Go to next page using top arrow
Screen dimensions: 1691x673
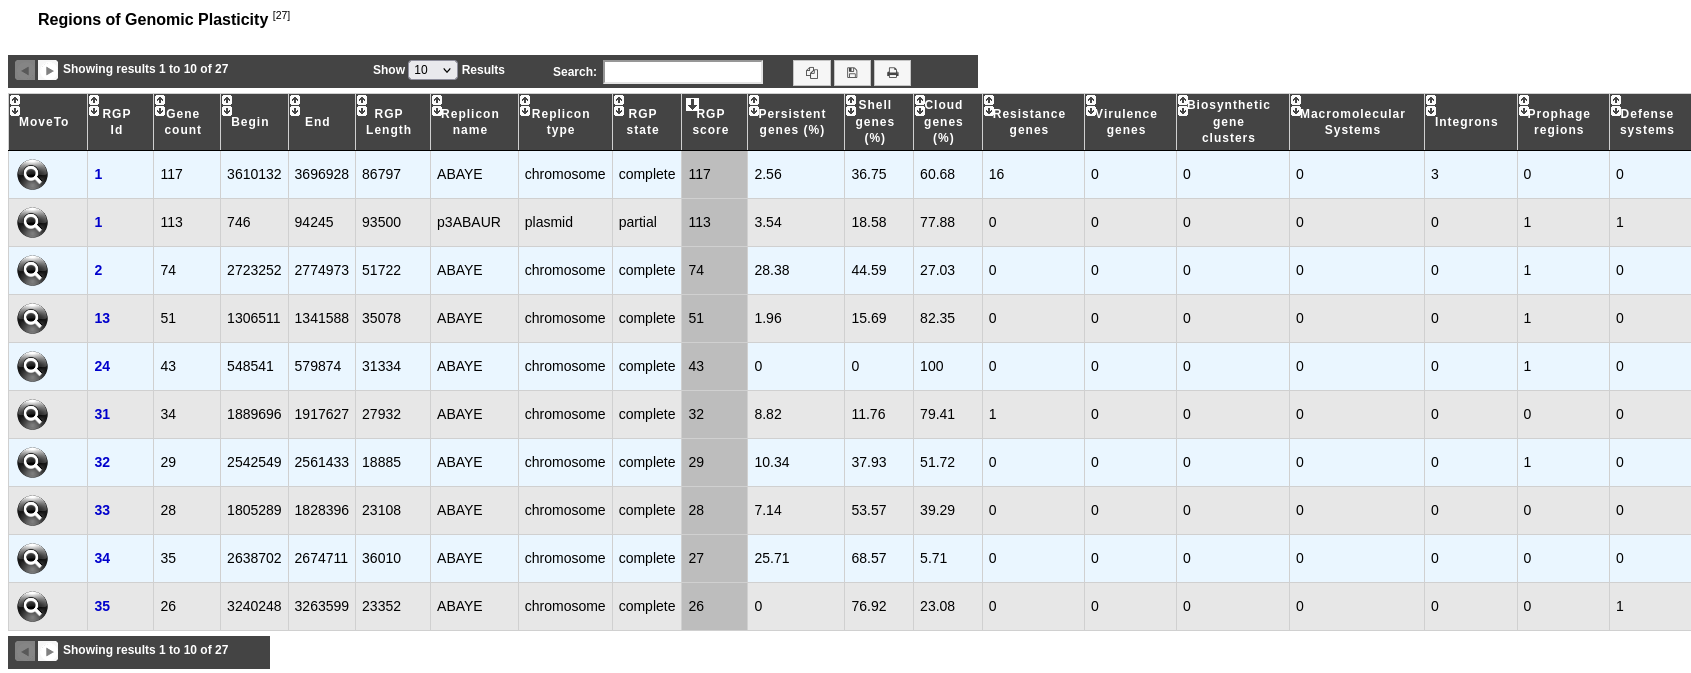(48, 70)
